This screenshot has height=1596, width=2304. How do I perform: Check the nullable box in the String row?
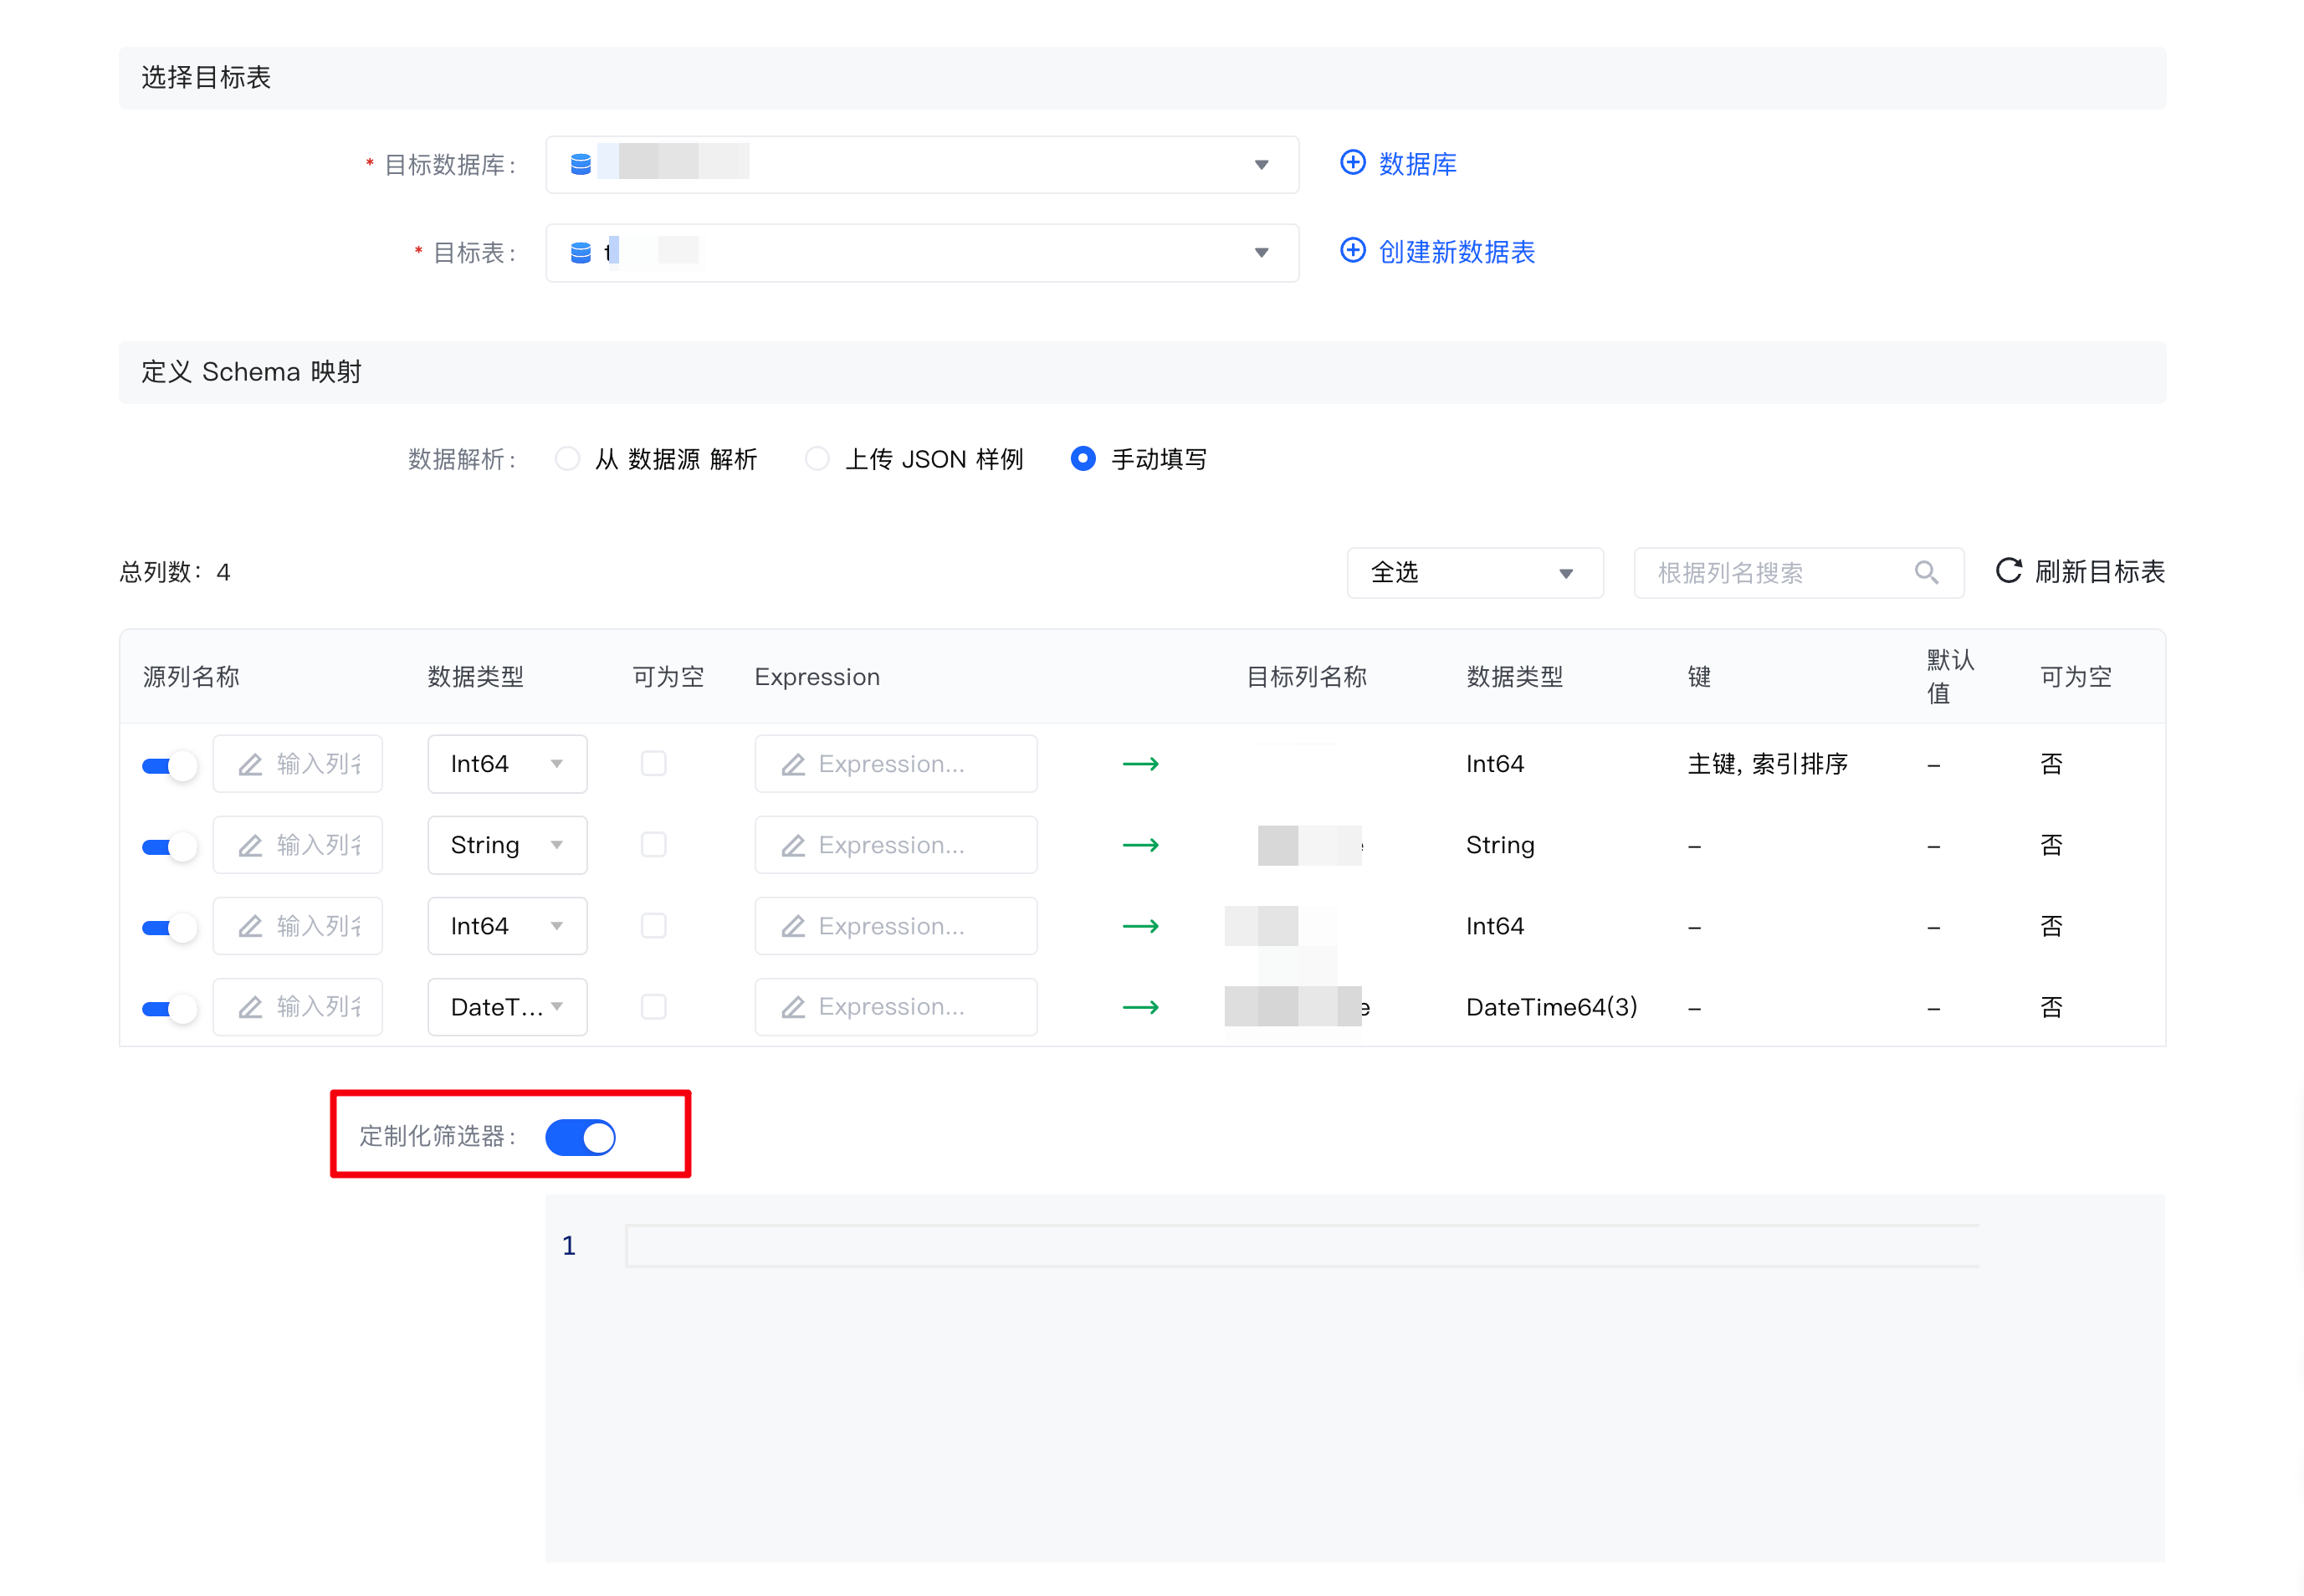coord(653,845)
